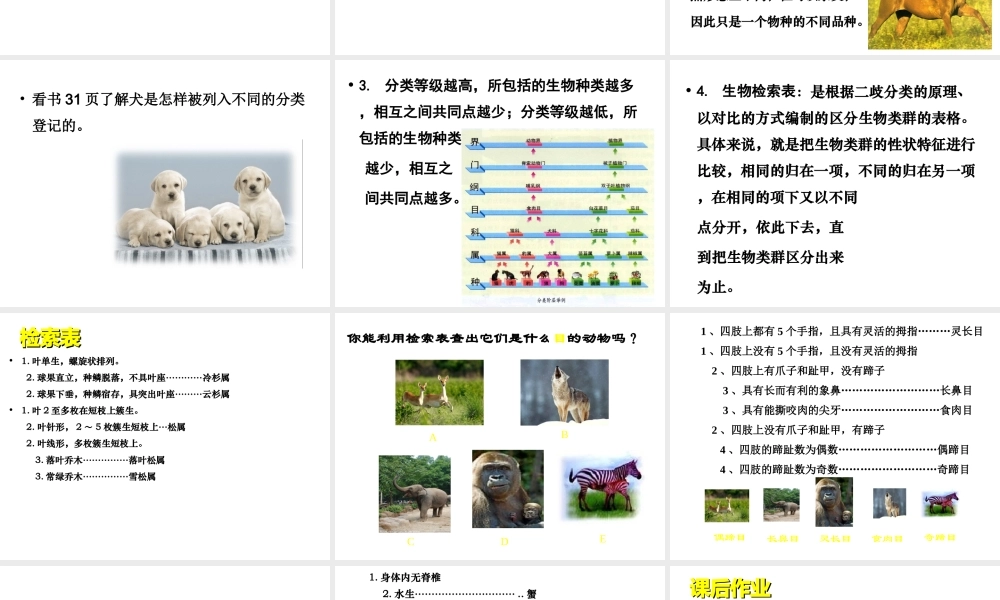The width and height of the screenshot is (1000, 600).
Task: Click the line 2. 叶线形，多枚簇生短枝上。
Action: click(85, 443)
